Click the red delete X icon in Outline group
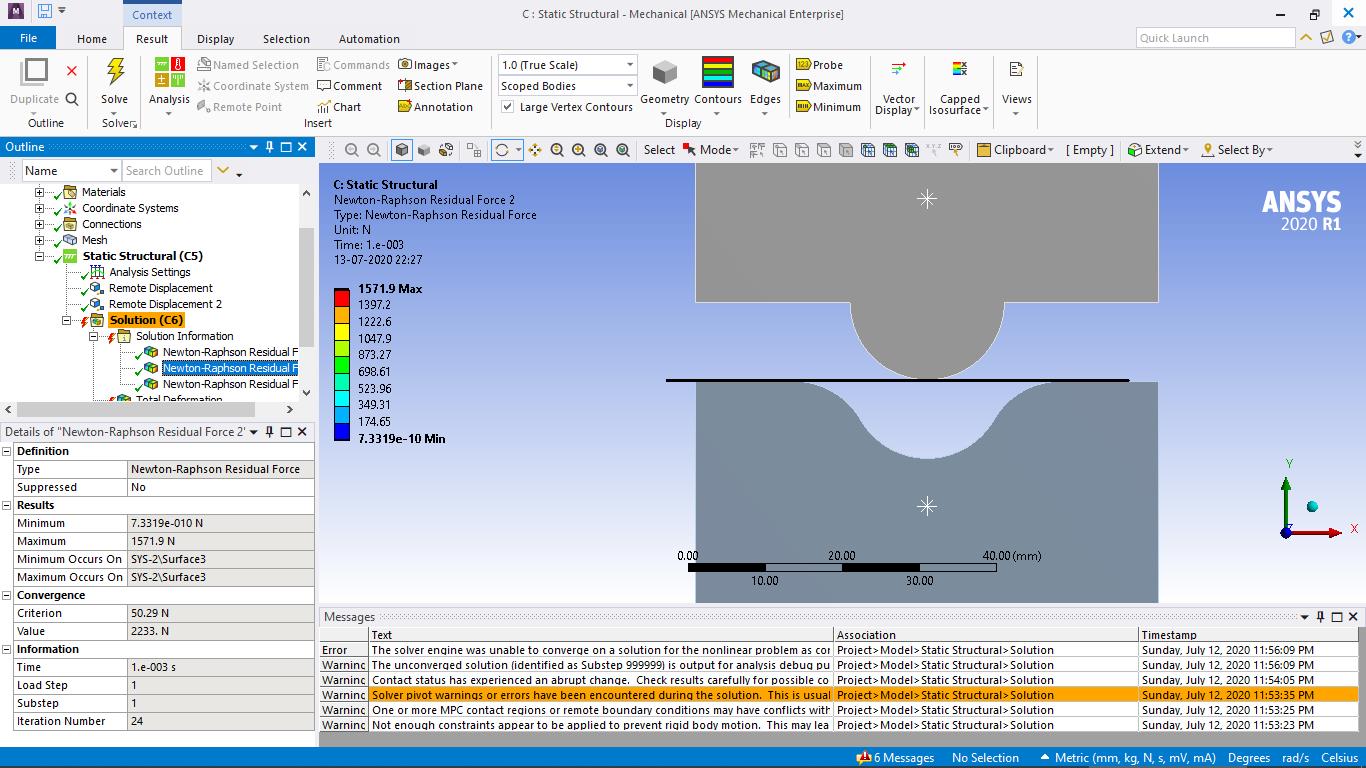The height and width of the screenshot is (768, 1366). (72, 71)
